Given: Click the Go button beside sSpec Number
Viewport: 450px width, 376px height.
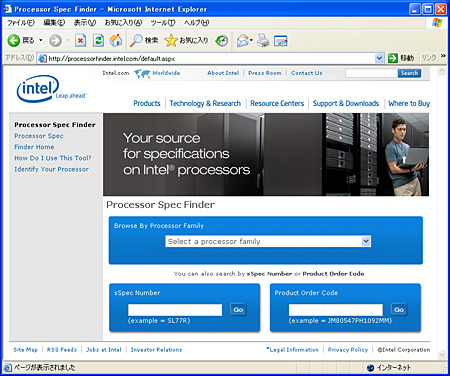Looking at the screenshot, I should (x=238, y=310).
